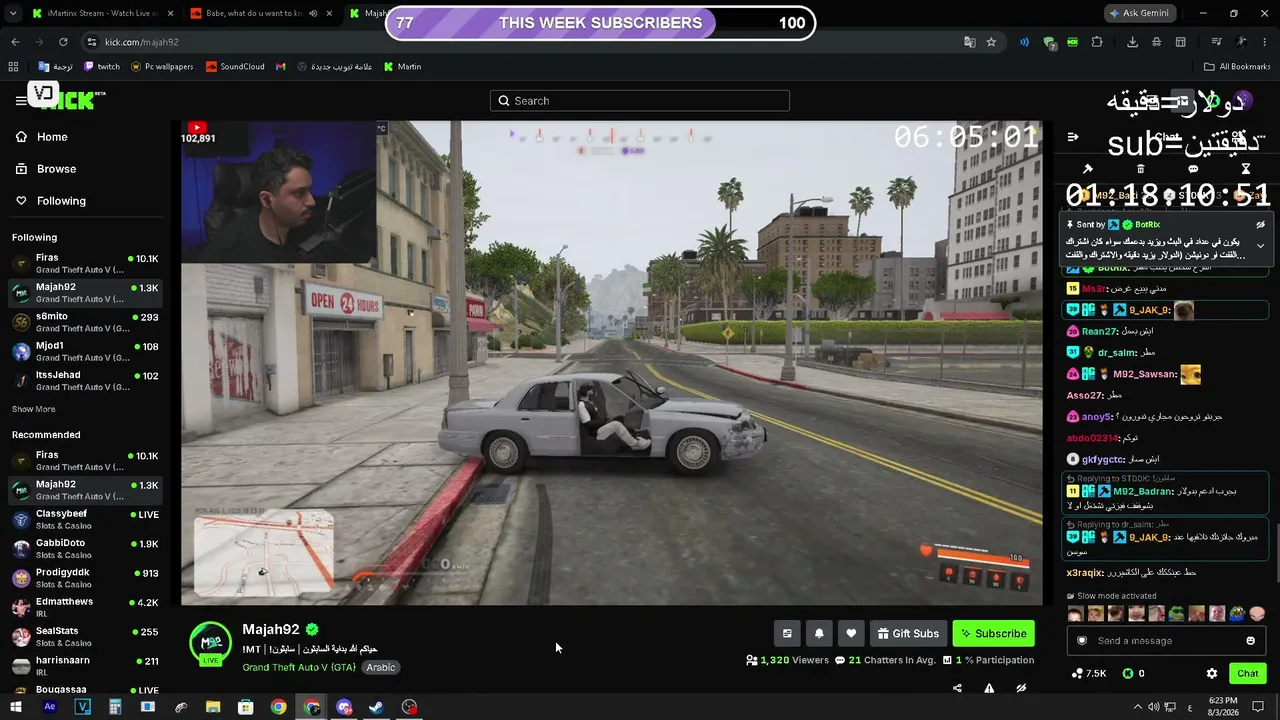Image resolution: width=1280 pixels, height=720 pixels.
Task: Open GabbiDoto recommended channel
Action: [x=85, y=549]
